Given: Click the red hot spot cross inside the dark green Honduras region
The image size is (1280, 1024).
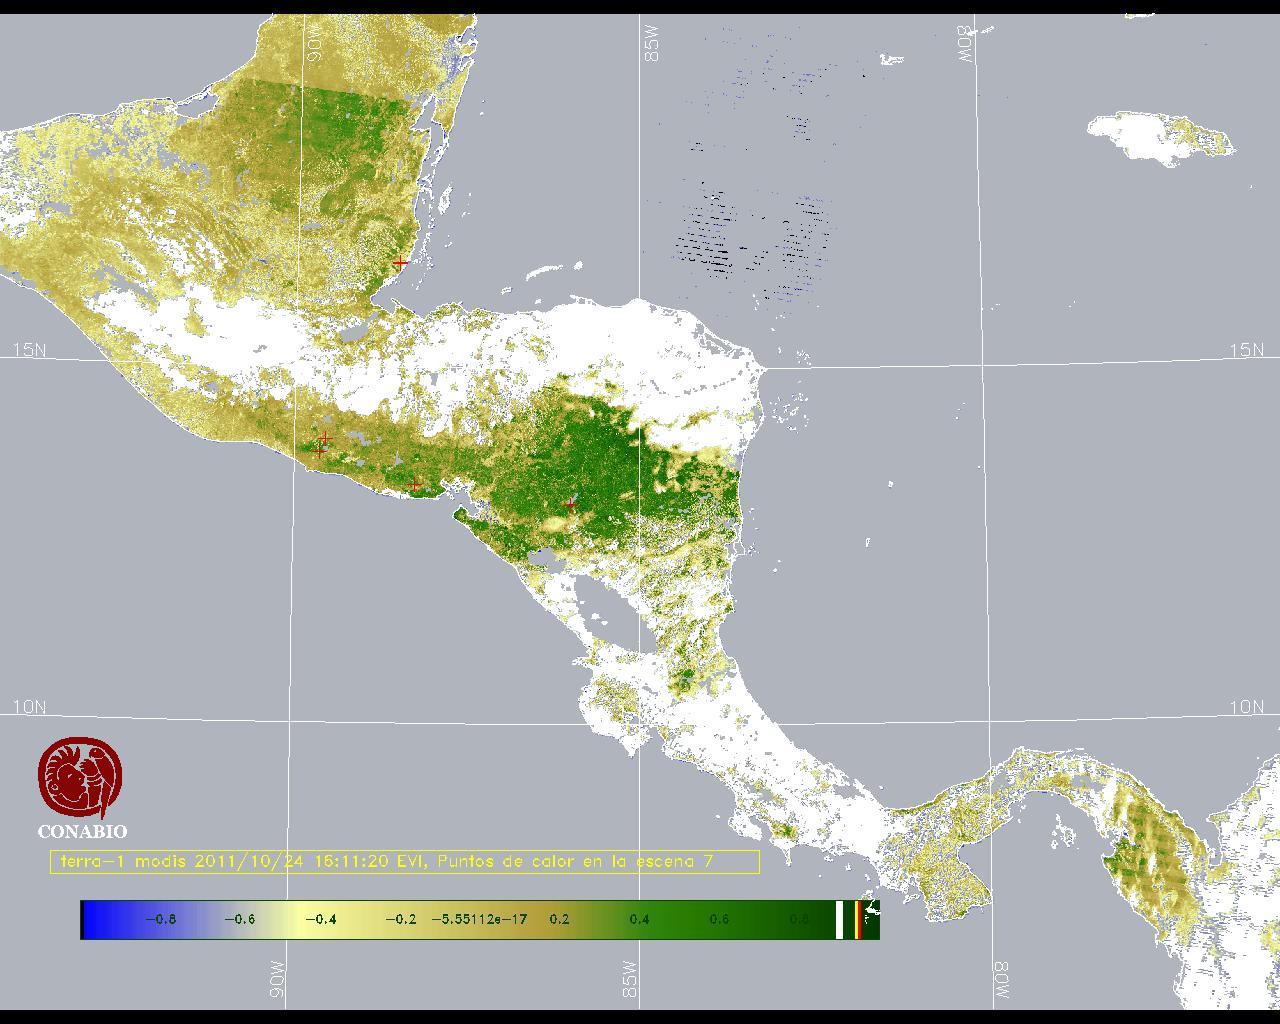Looking at the screenshot, I should pos(571,503).
